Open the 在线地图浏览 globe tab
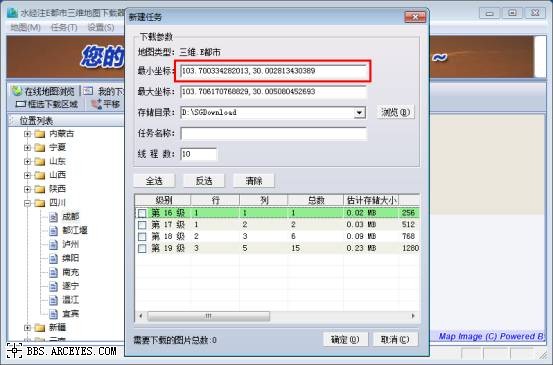553x365 pixels. coord(43,91)
